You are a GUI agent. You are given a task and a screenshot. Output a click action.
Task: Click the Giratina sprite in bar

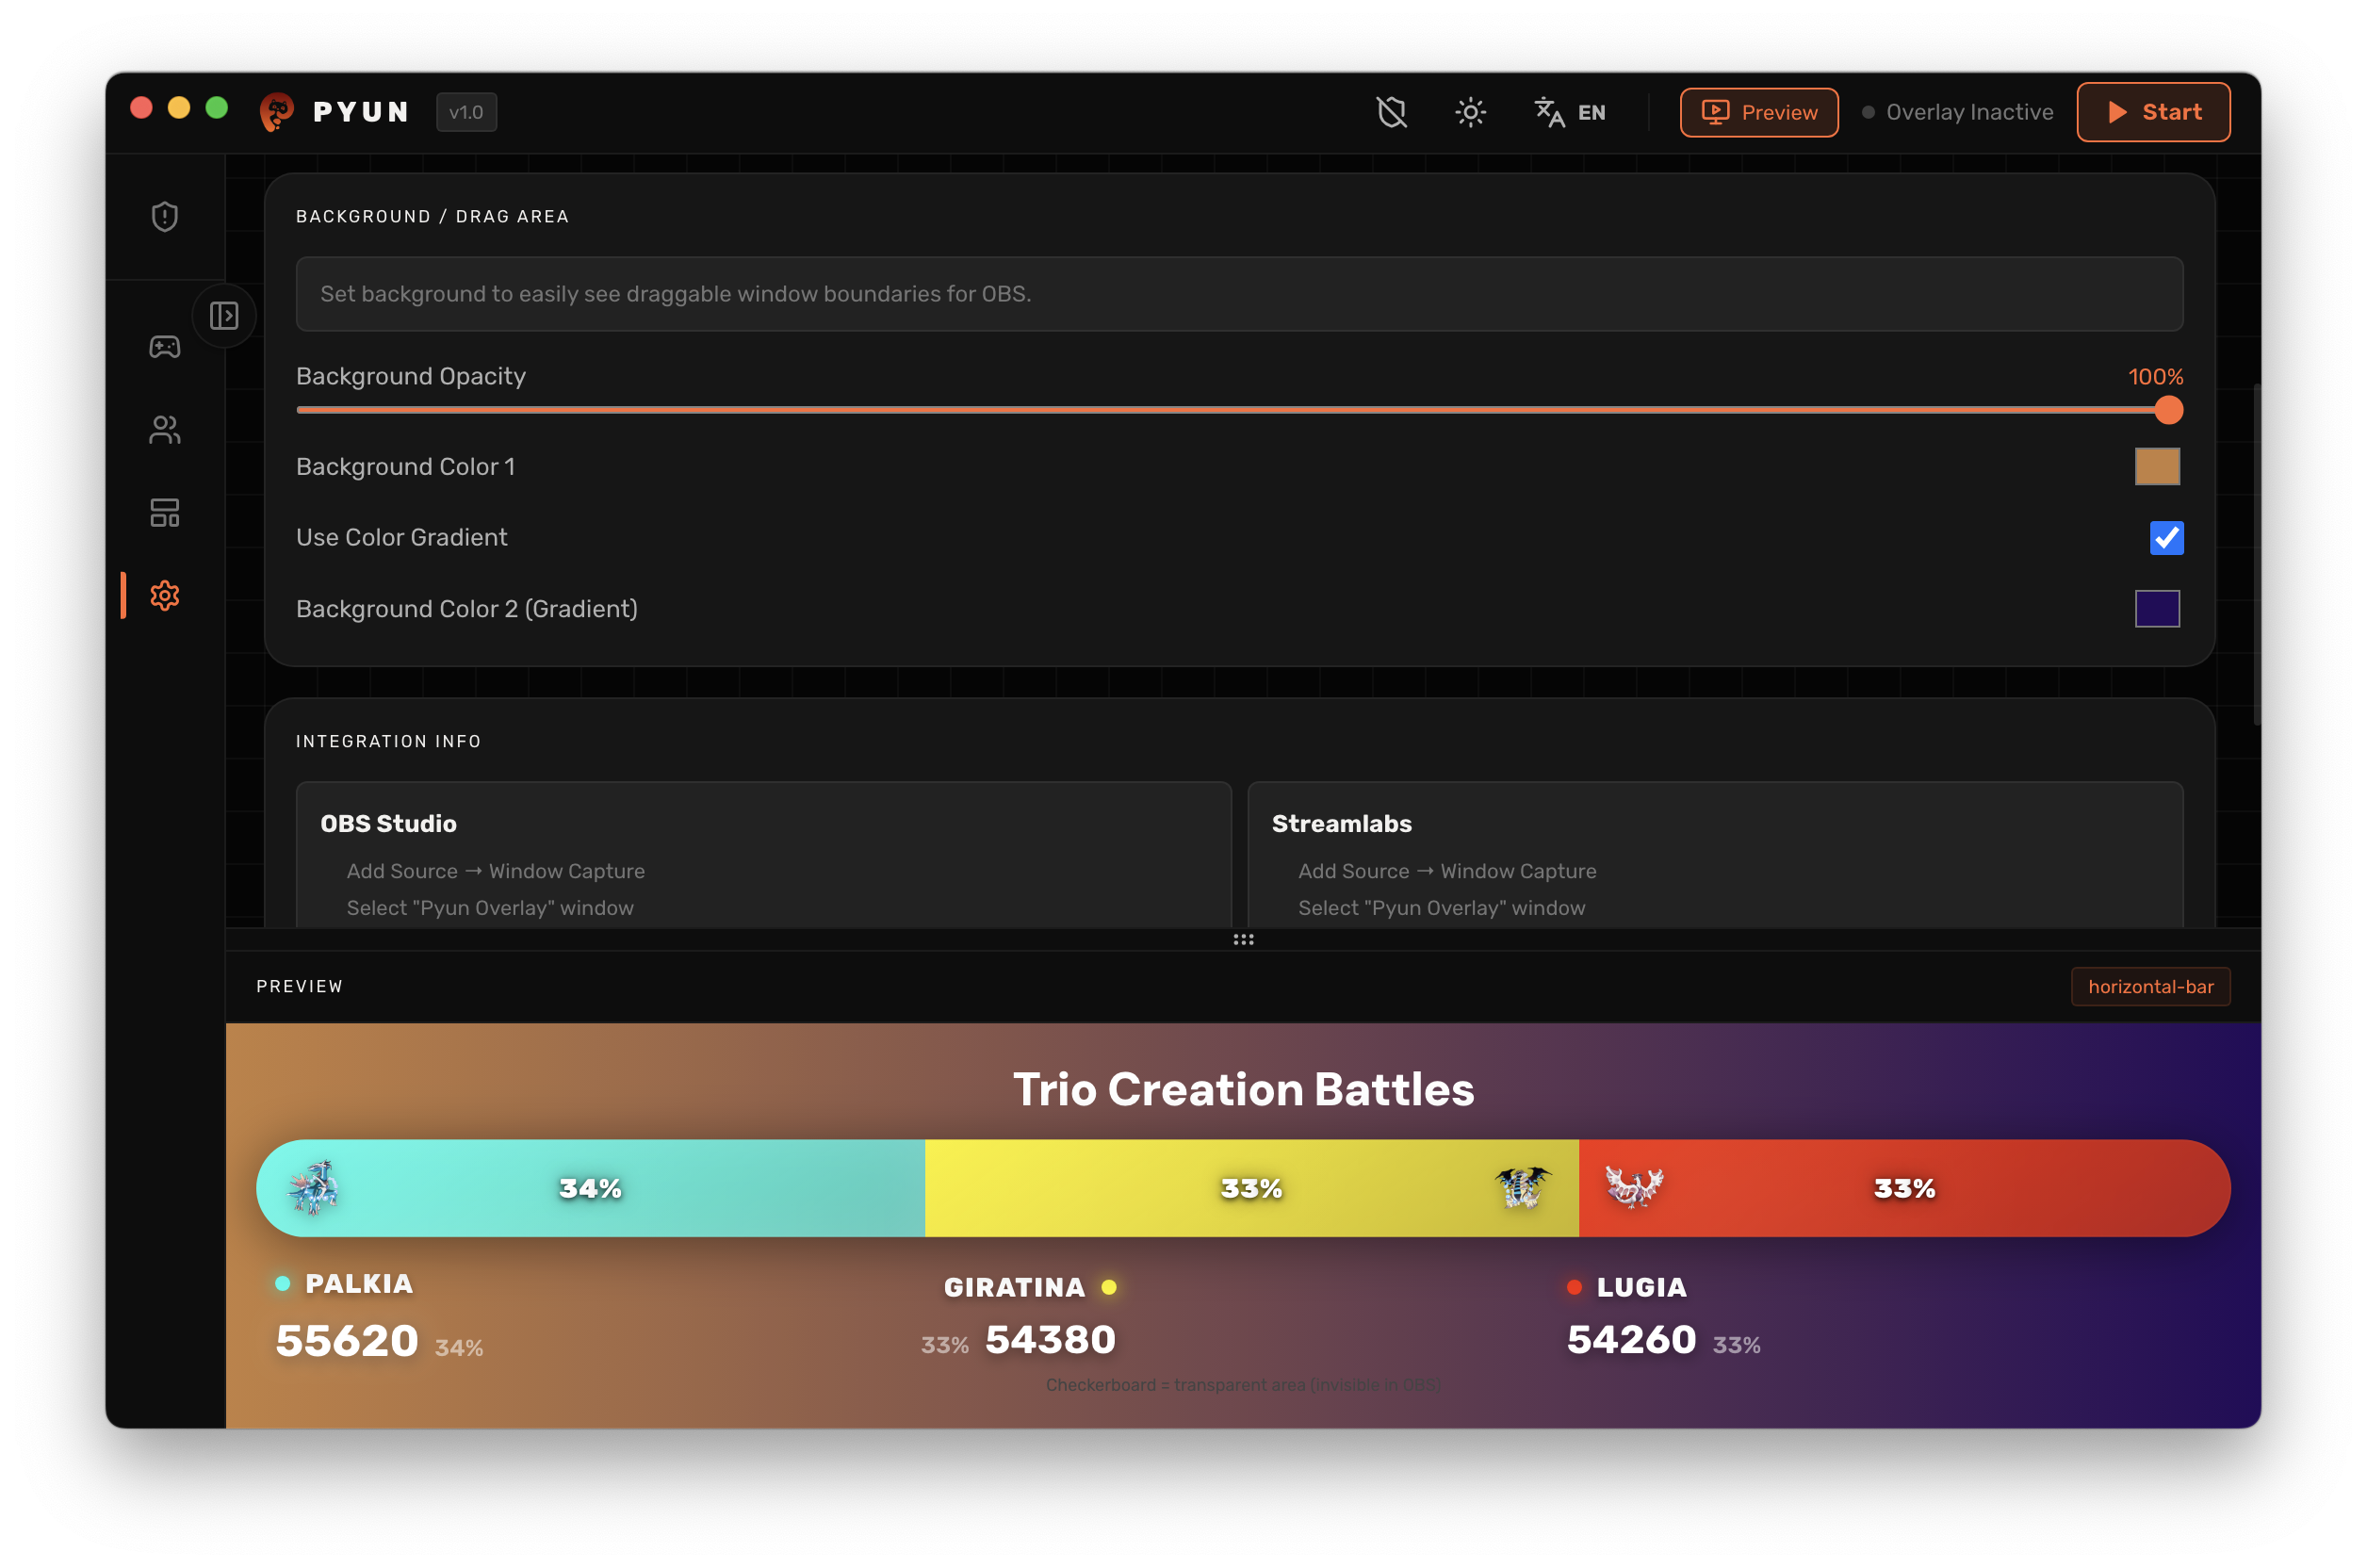(1522, 1187)
